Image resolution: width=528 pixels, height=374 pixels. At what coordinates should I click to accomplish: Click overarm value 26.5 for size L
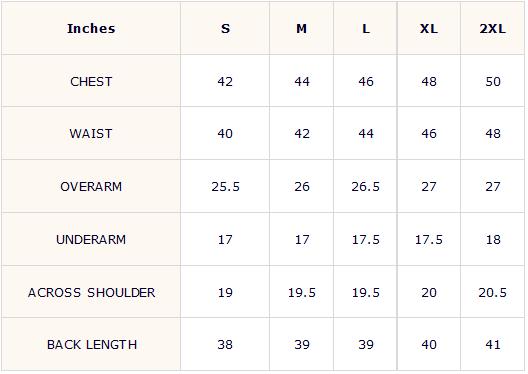366,186
